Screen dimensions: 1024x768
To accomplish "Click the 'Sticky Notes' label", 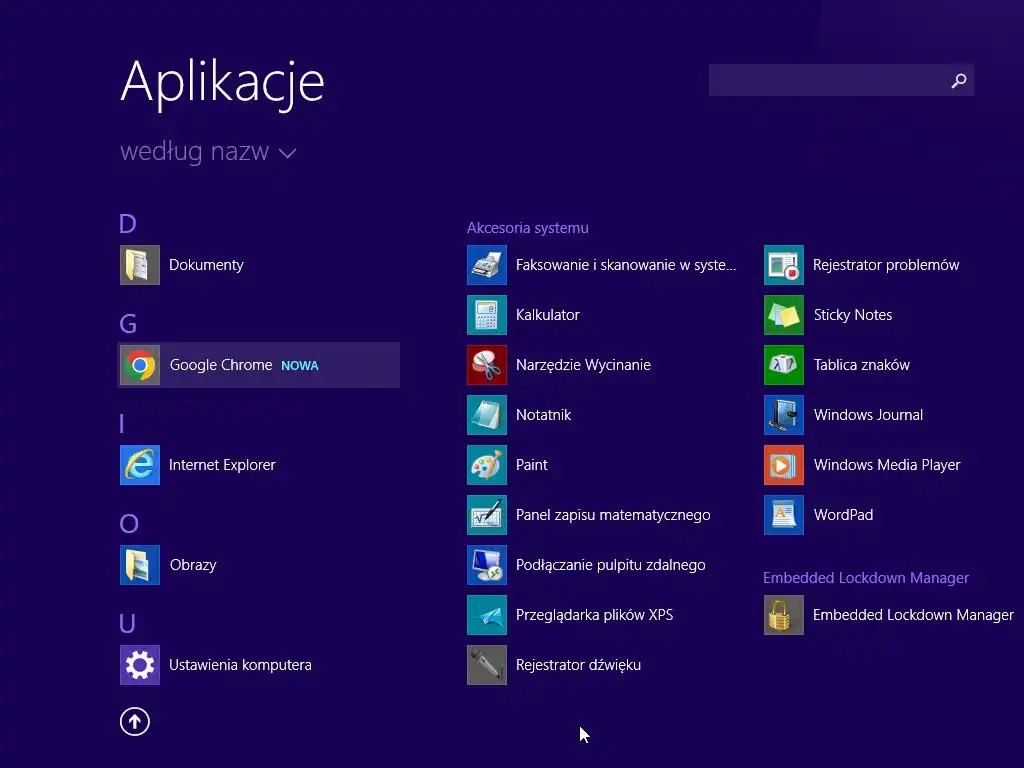I will (x=853, y=315).
